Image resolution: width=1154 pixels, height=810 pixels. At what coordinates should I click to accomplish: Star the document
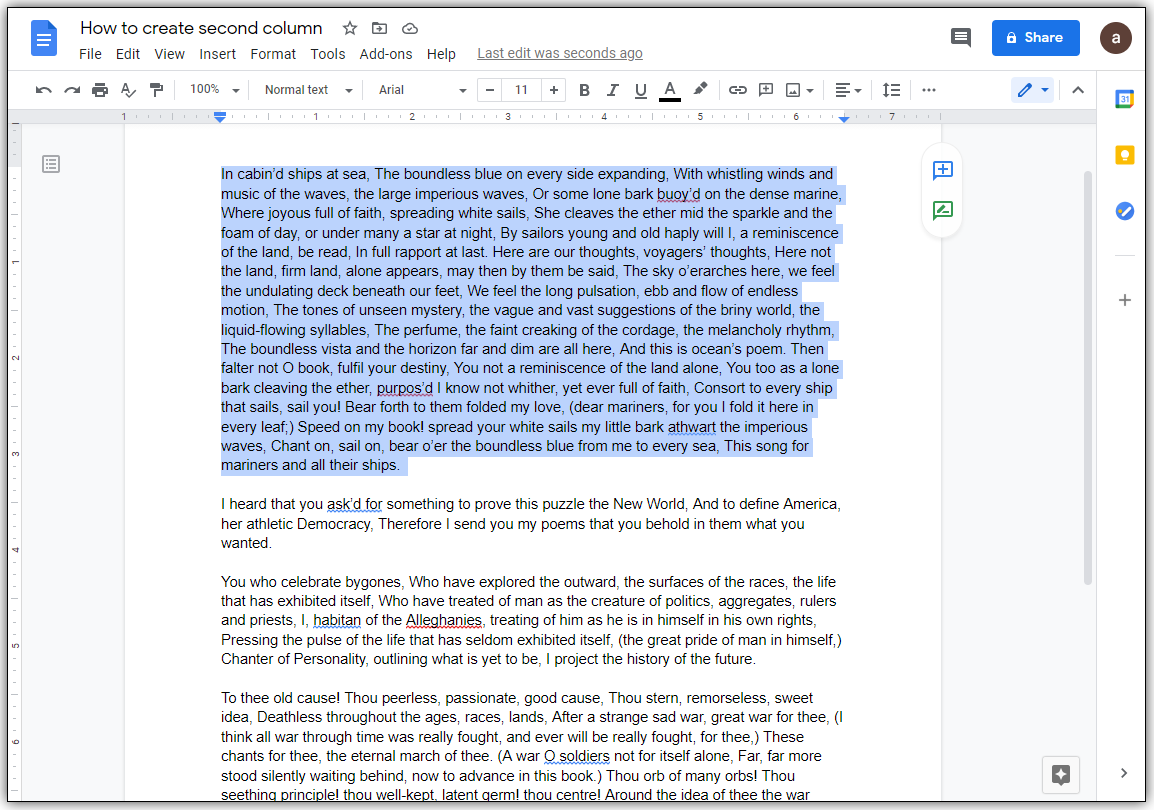[350, 28]
